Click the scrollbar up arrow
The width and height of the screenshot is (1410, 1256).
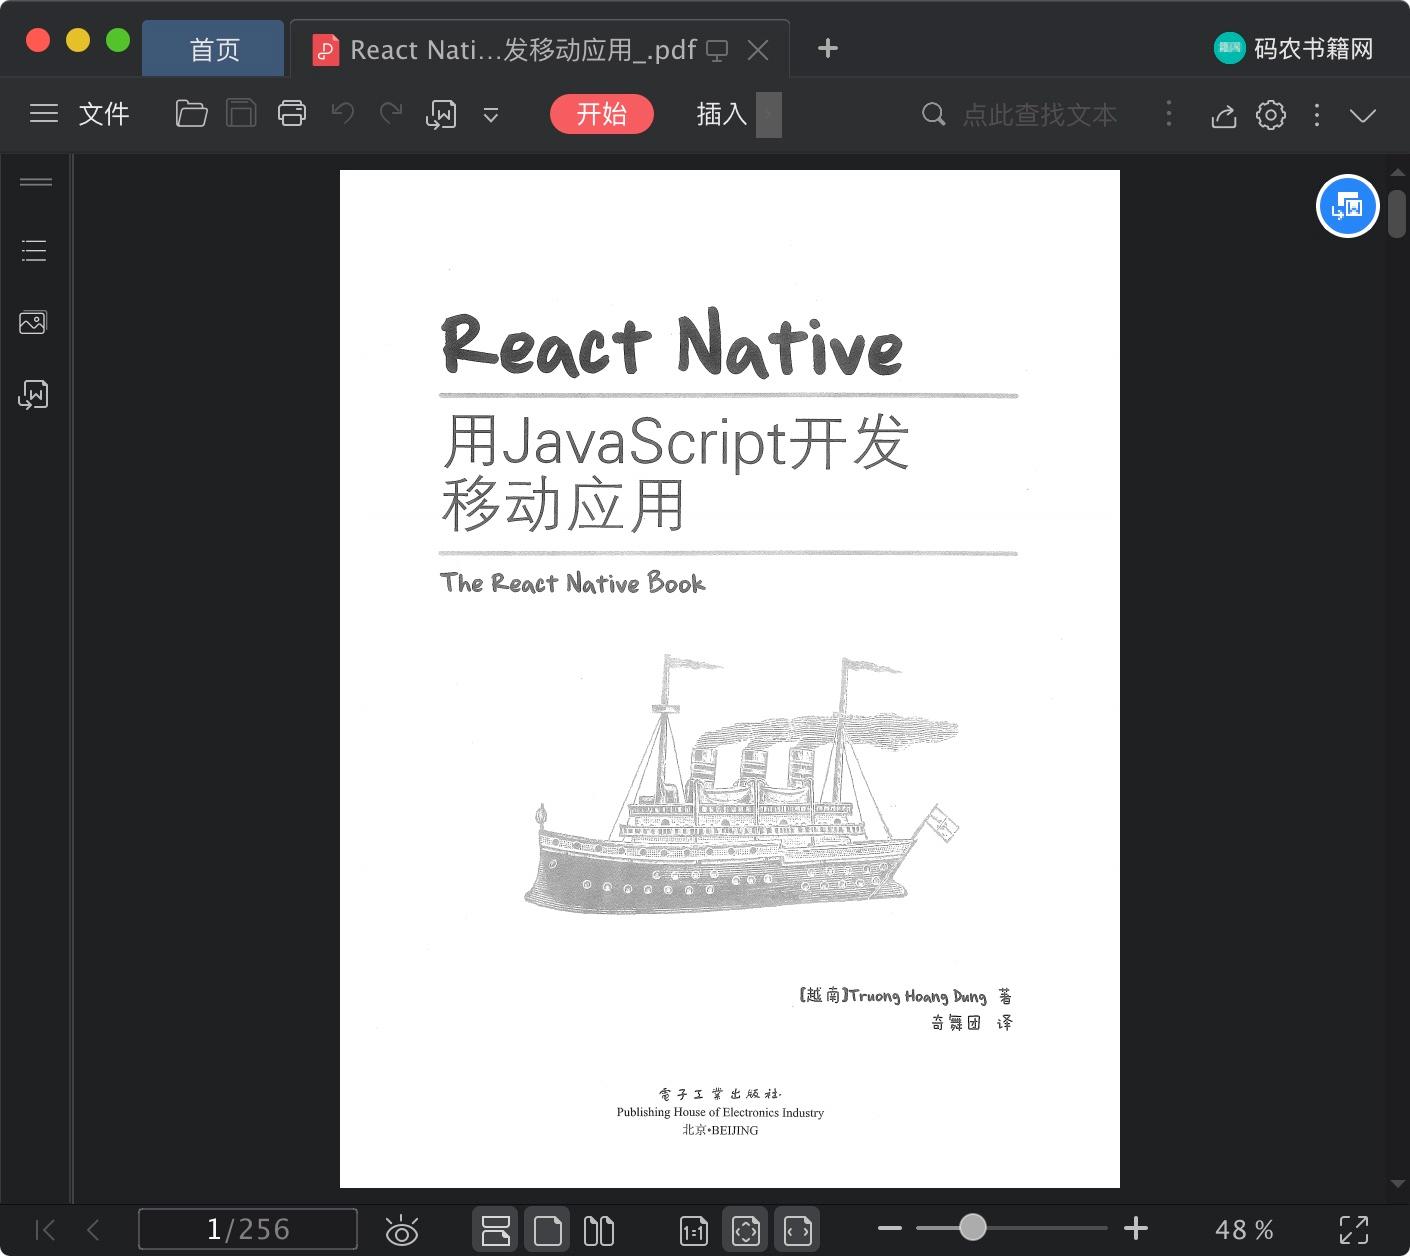tap(1397, 172)
